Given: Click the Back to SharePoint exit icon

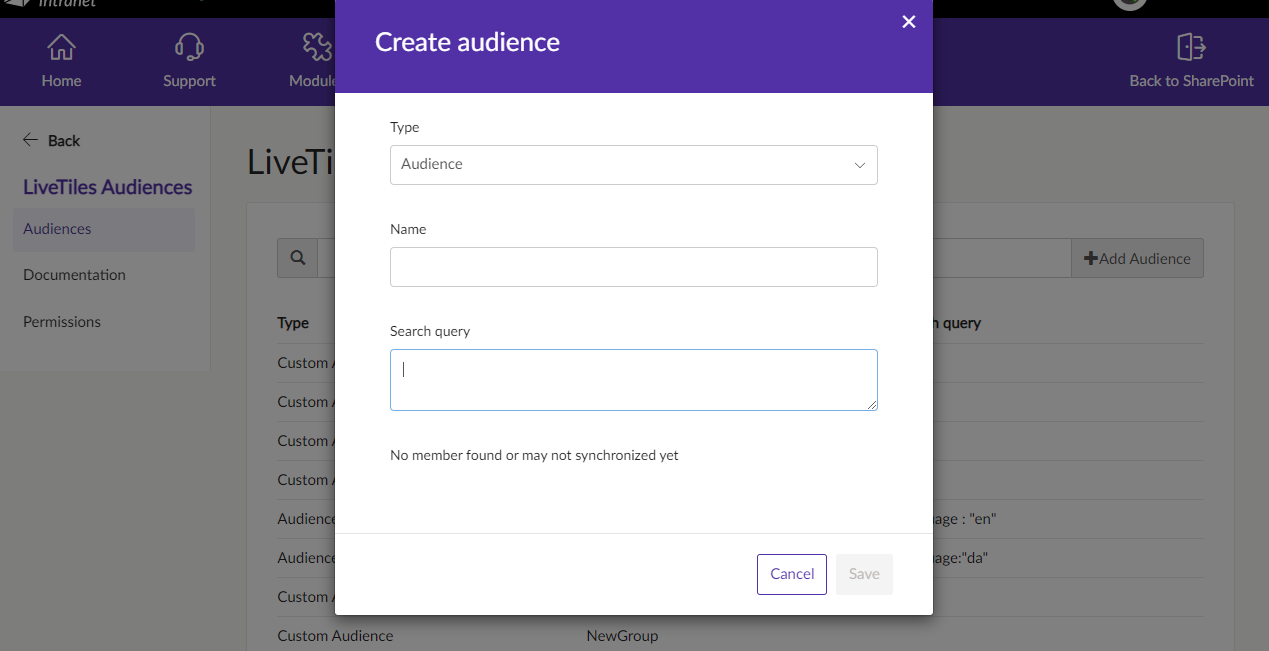Looking at the screenshot, I should click(1191, 47).
